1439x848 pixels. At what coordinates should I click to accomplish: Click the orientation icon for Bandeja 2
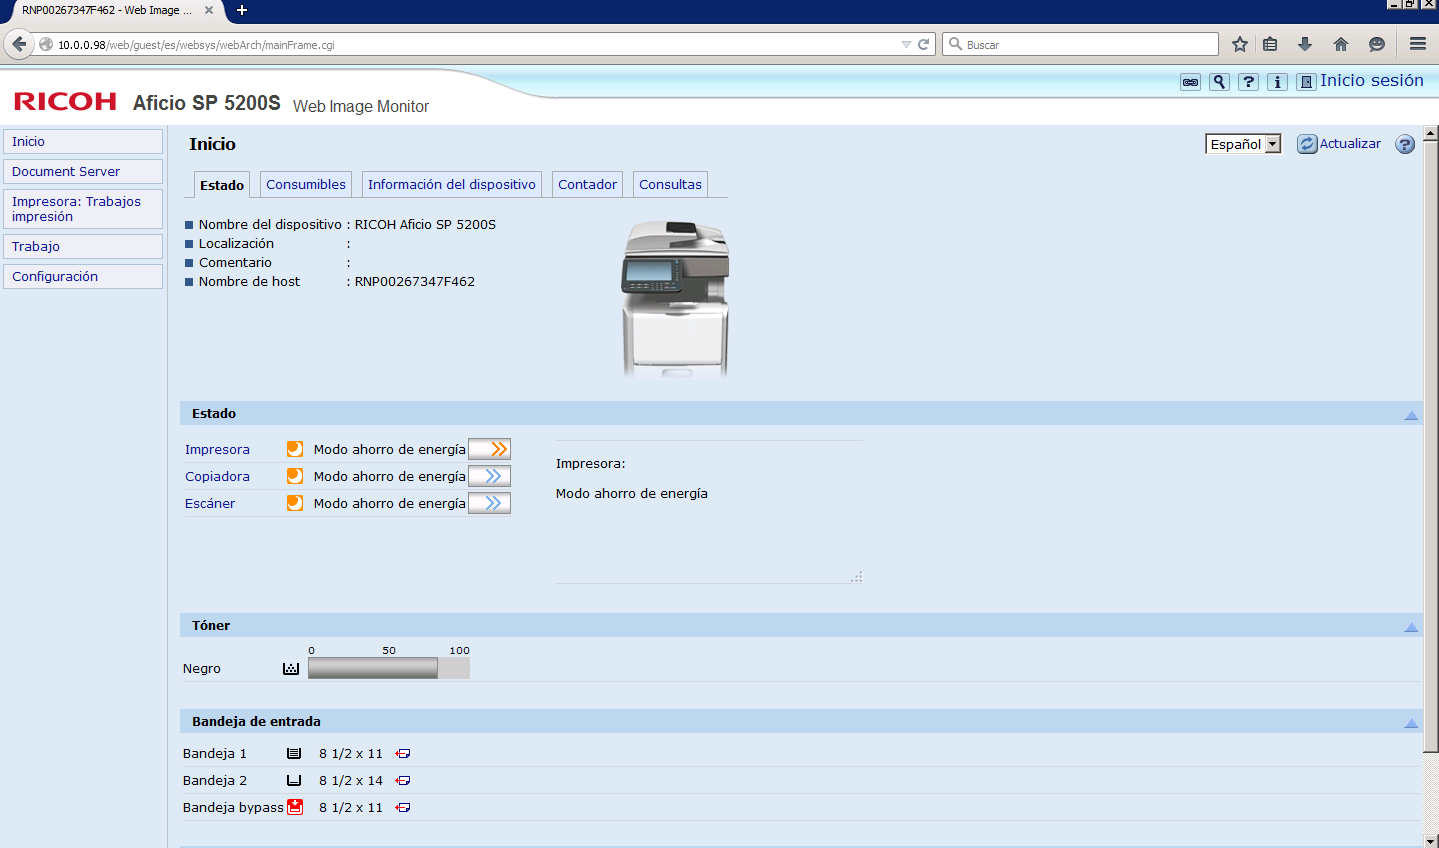pyautogui.click(x=403, y=780)
